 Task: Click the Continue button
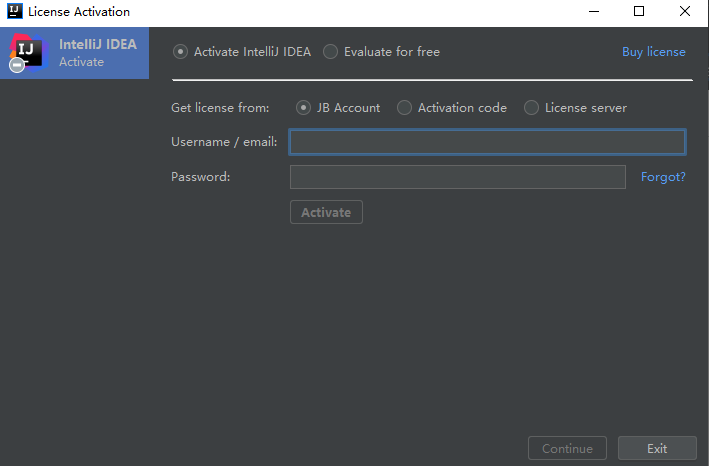click(567, 448)
